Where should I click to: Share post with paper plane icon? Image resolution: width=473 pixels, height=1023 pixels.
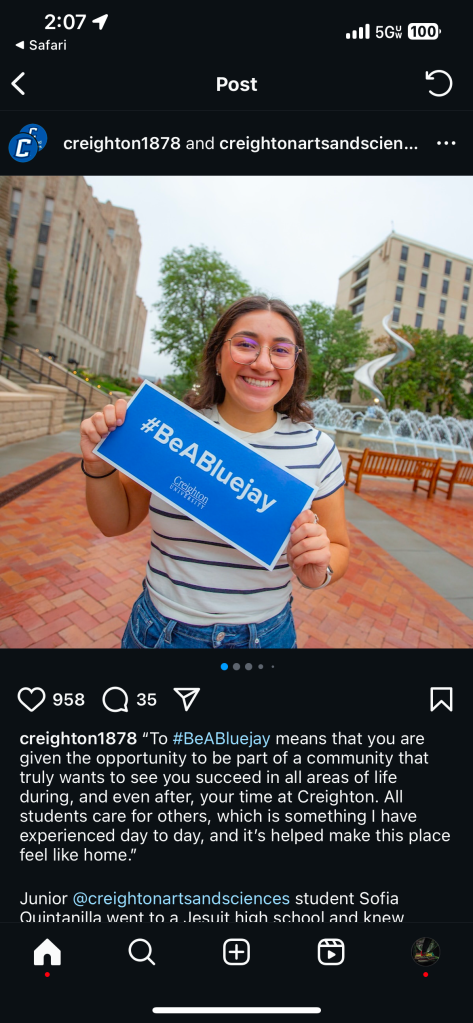(x=187, y=699)
